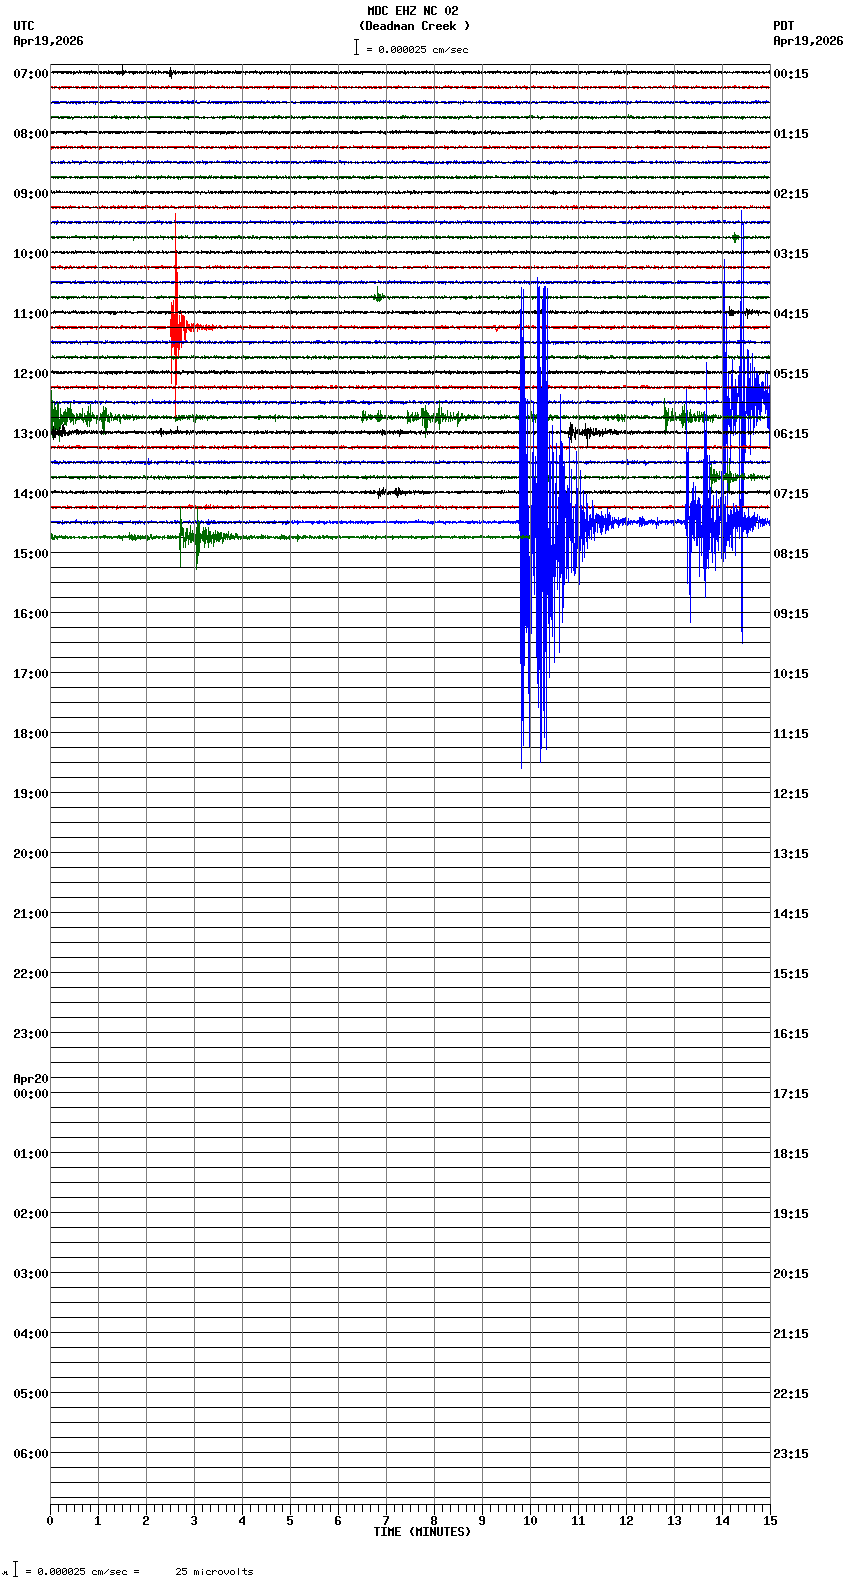This screenshot has width=850, height=1584.
Task: Click the "15:00" UTC time label
Action: pos(31,554)
